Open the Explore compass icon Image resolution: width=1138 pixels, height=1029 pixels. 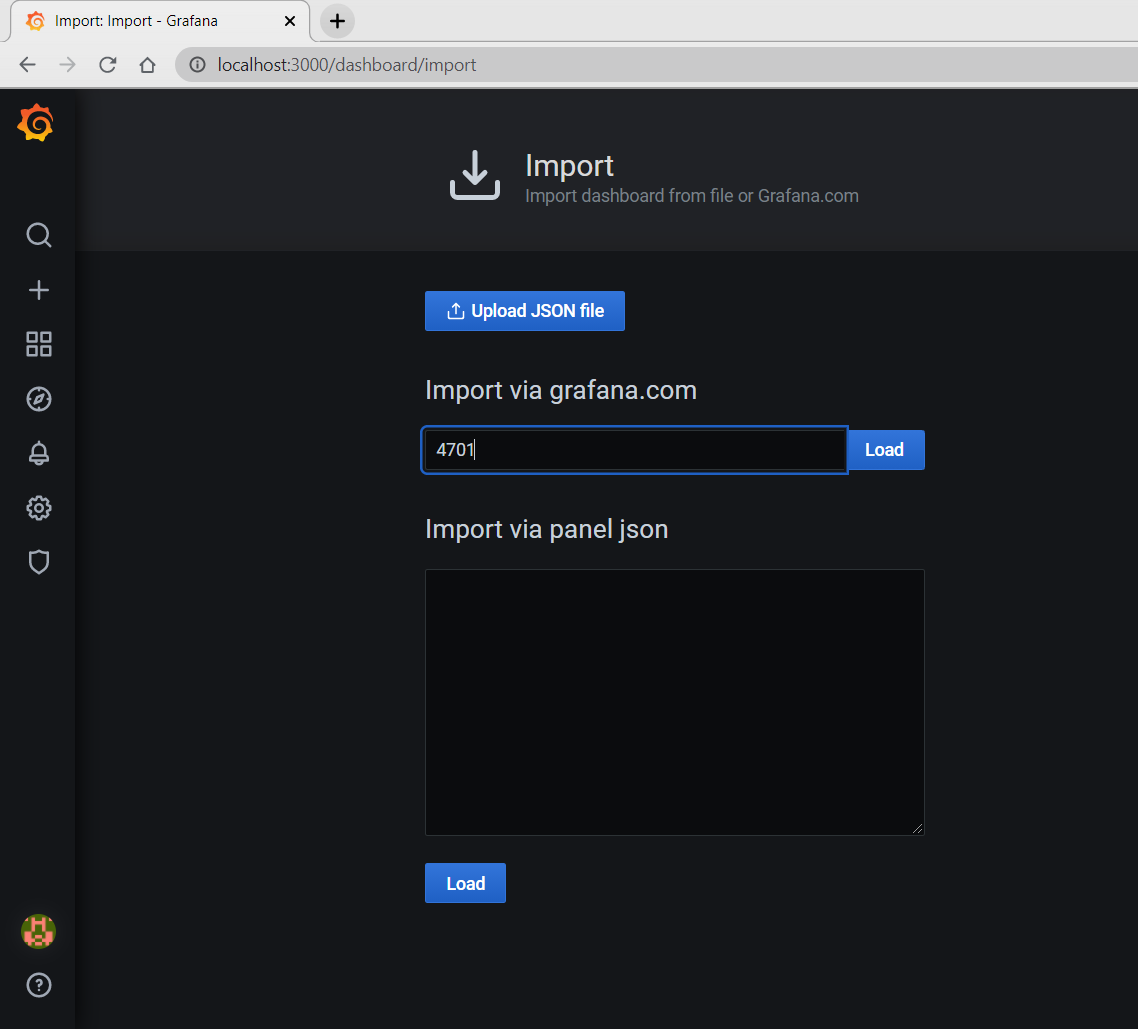coord(38,399)
